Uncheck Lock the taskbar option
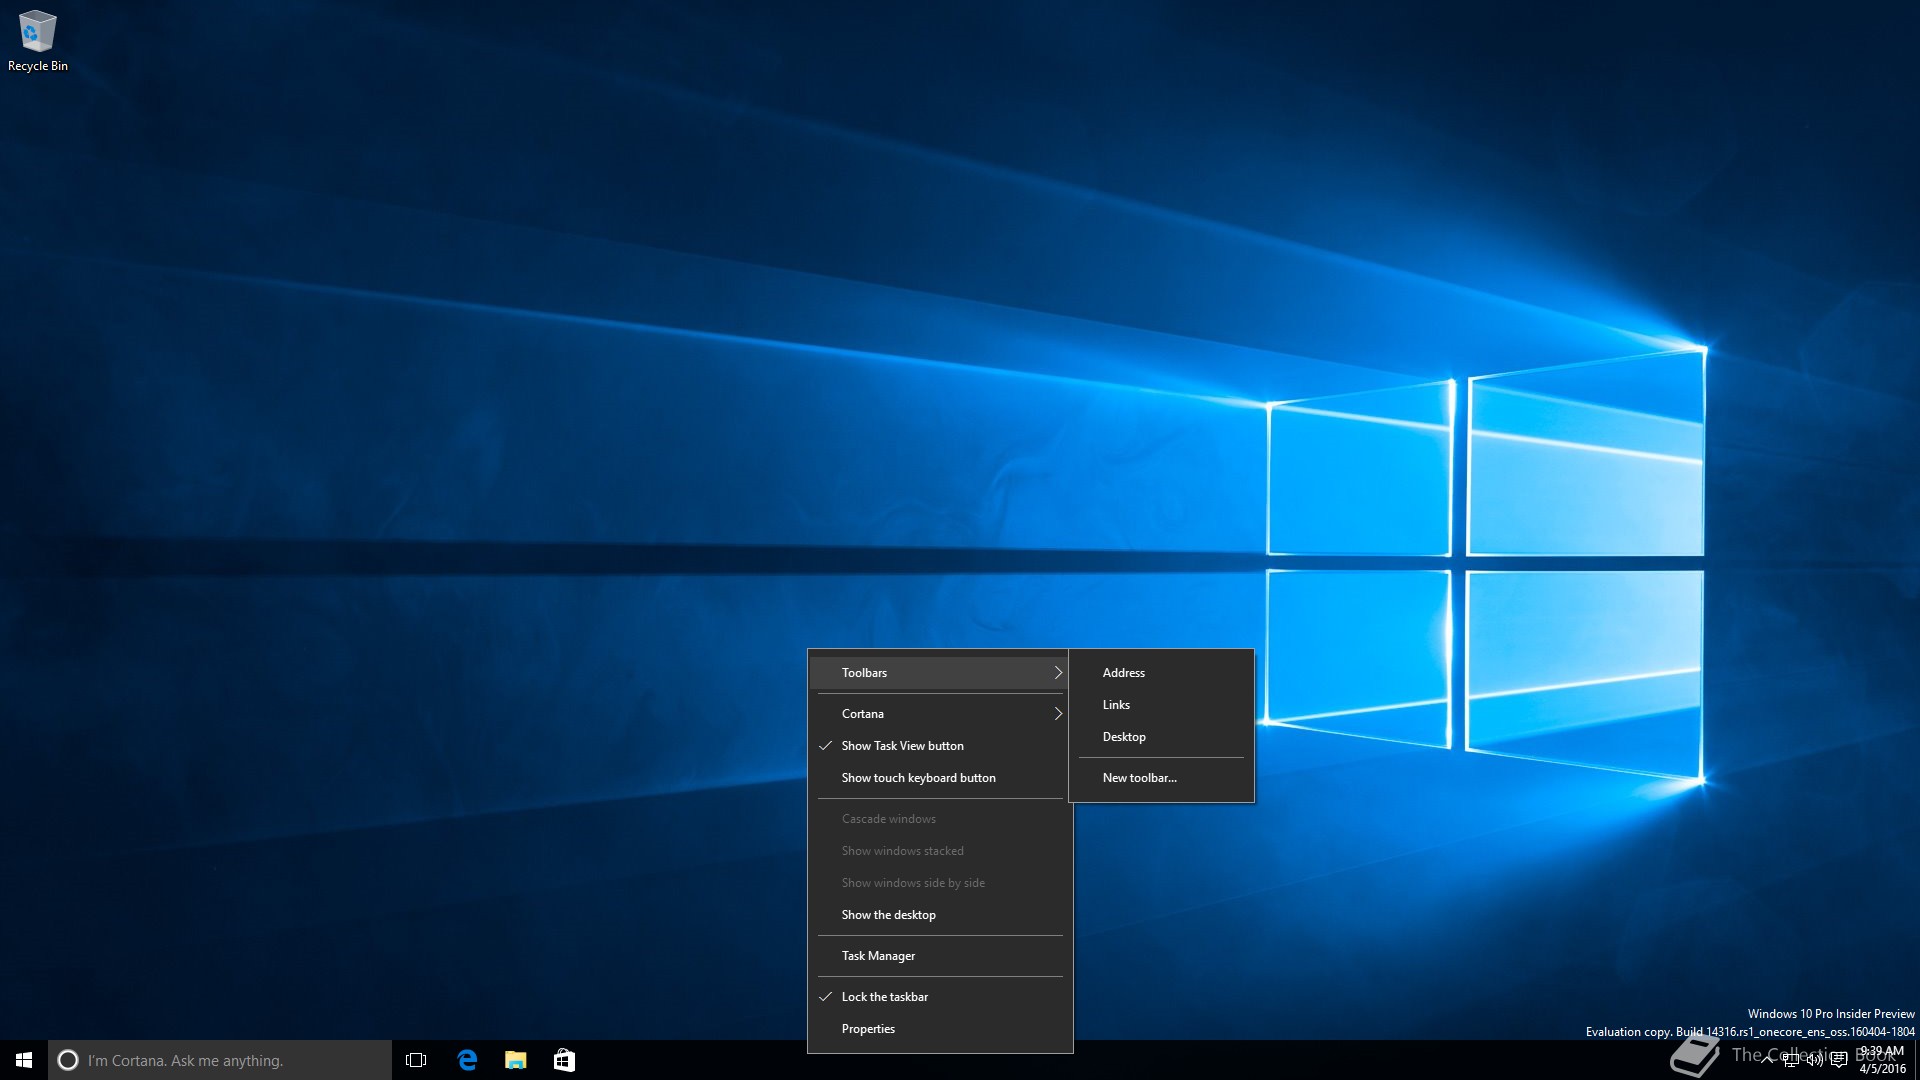1920x1080 pixels. point(940,997)
